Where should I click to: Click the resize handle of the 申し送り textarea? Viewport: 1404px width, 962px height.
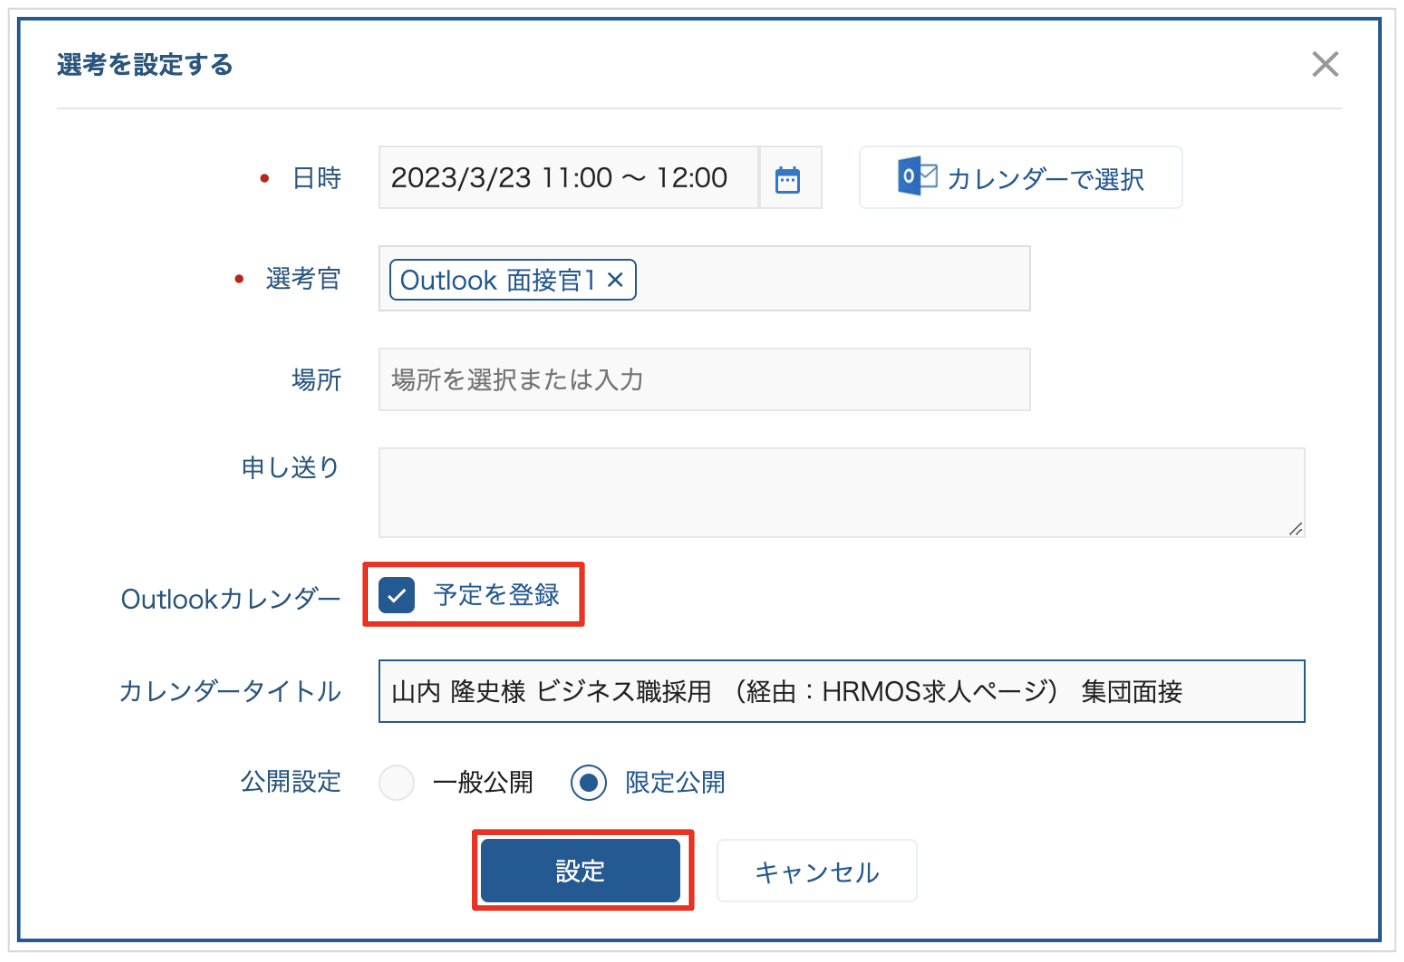(1295, 528)
